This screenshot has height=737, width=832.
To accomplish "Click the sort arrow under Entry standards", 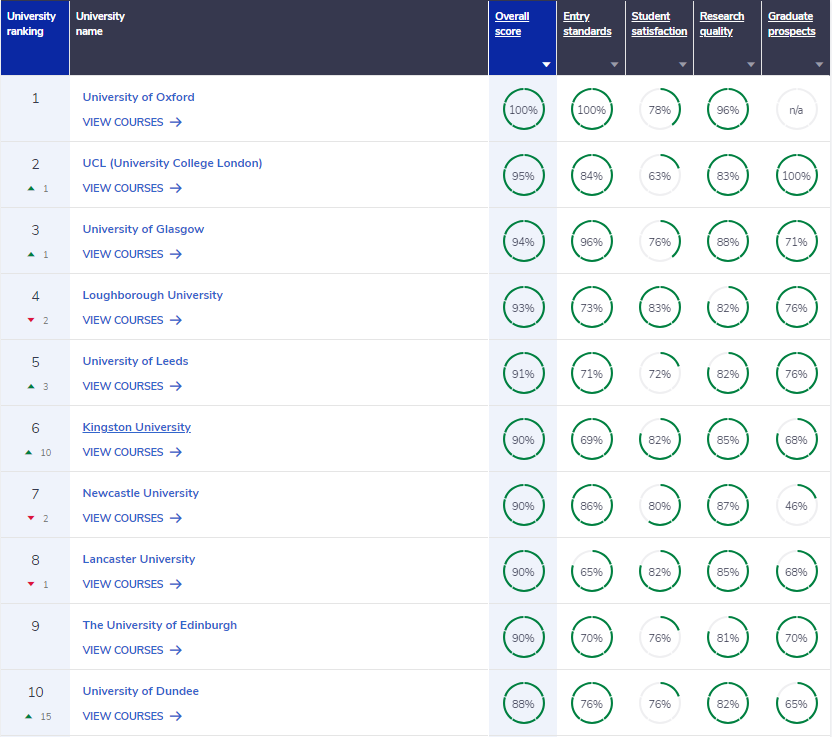I will coord(614,65).
